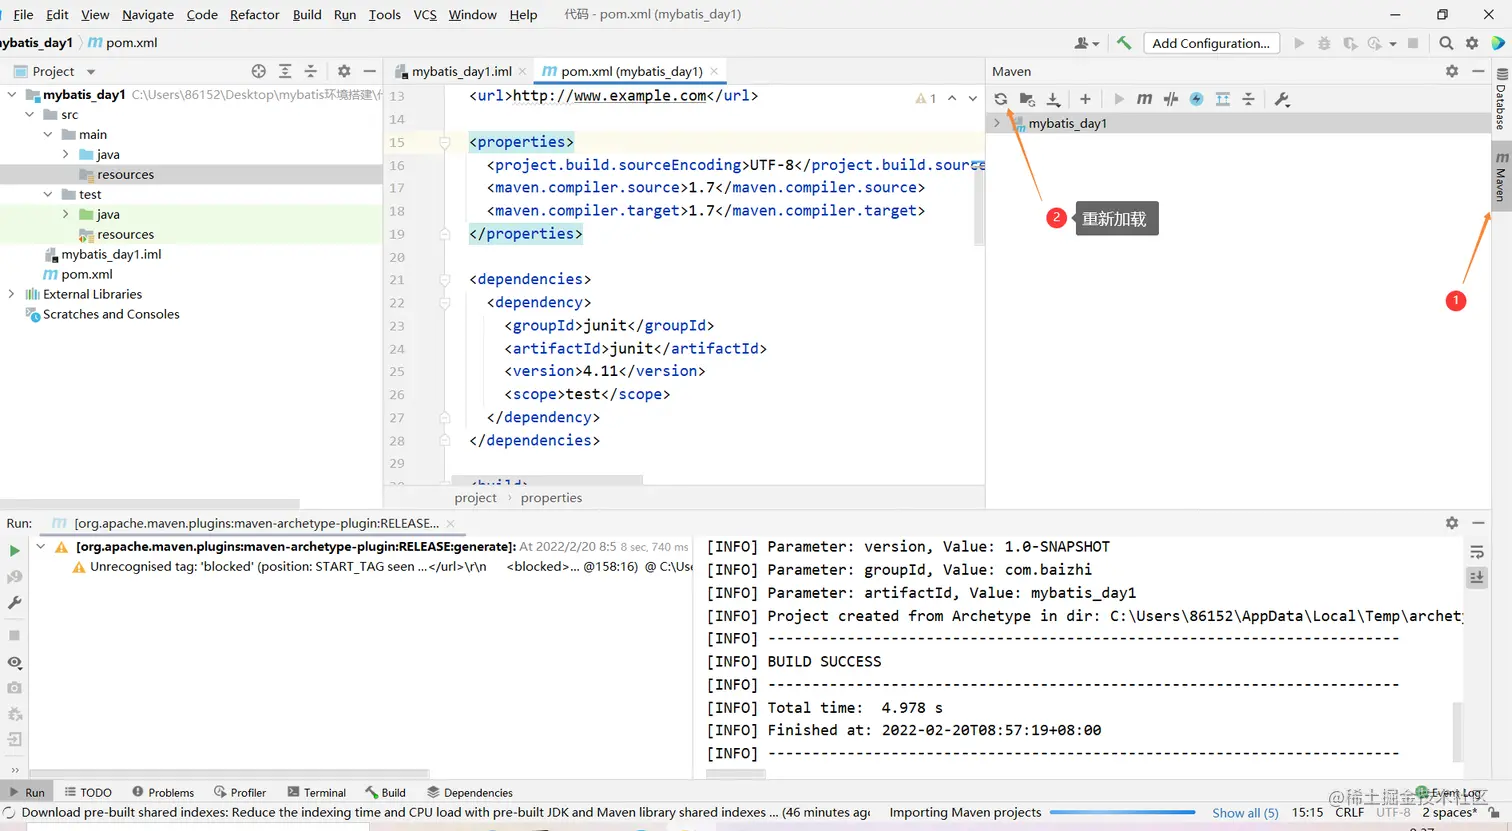Hide the Maven tool window

(1478, 71)
